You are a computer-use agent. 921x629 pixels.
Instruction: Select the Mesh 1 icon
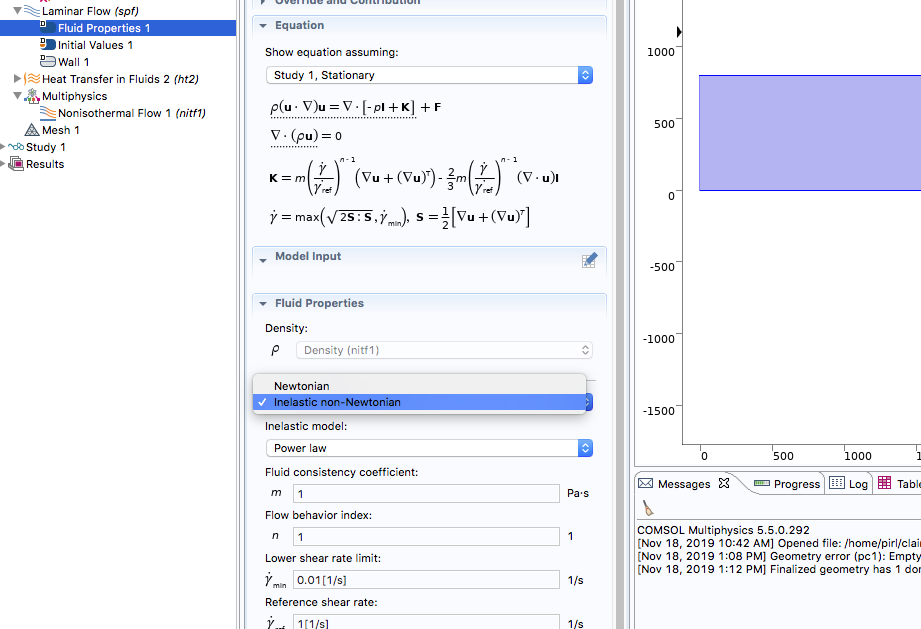[32, 130]
